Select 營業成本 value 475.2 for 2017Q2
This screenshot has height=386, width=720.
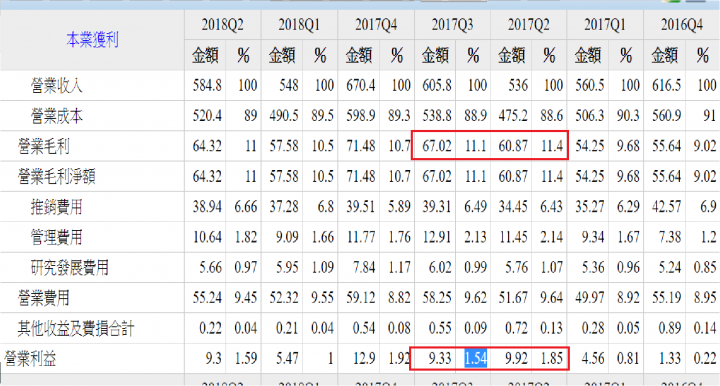(513, 116)
